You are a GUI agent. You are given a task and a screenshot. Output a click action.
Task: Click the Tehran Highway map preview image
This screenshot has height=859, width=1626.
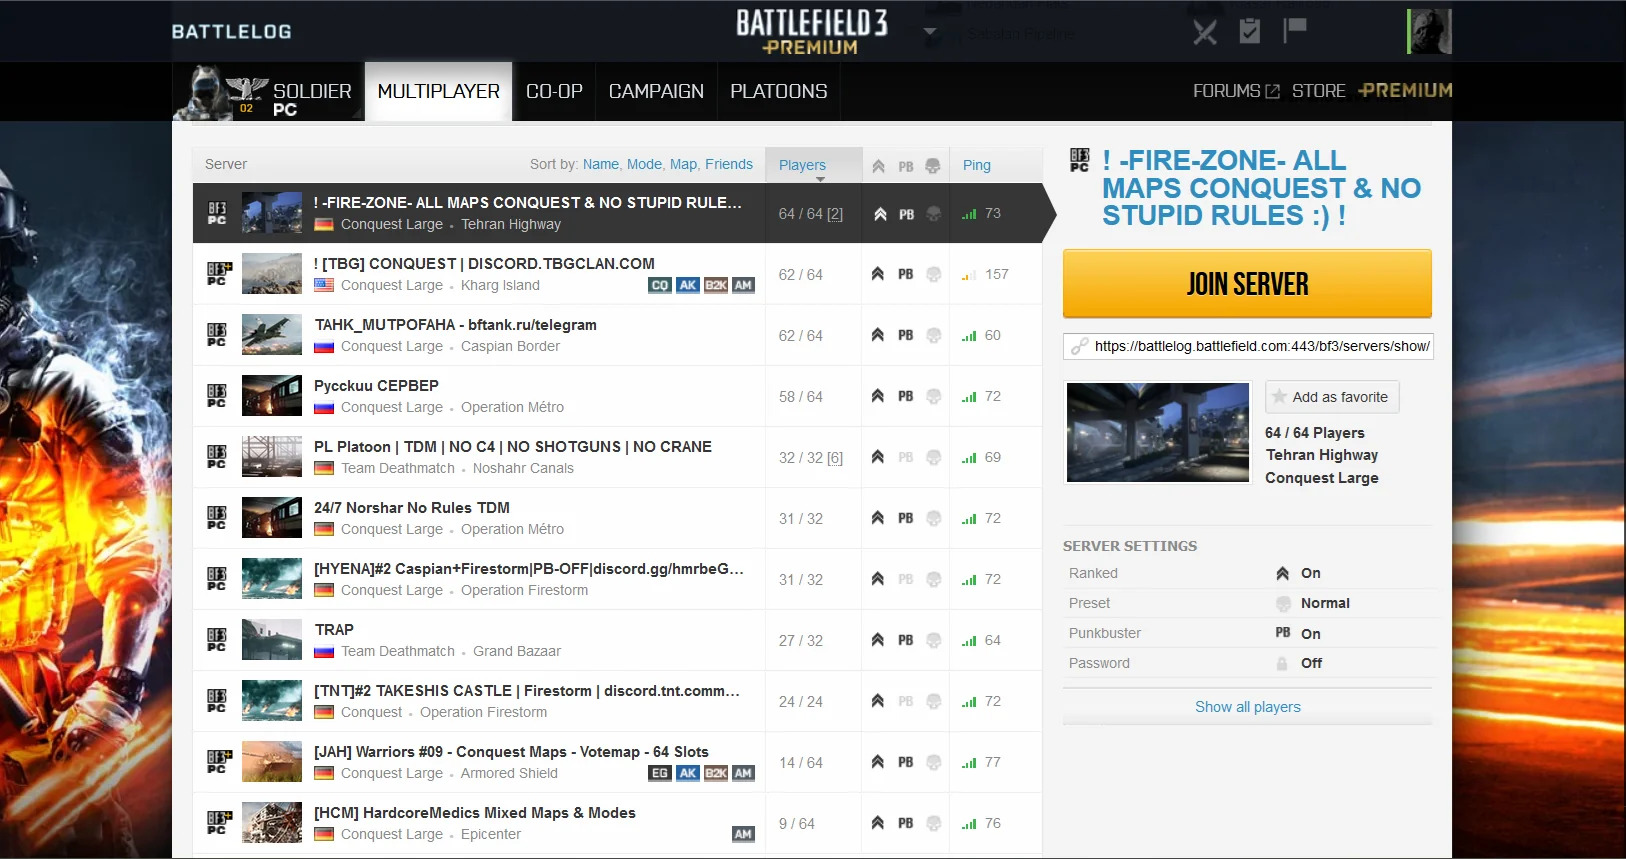(1158, 432)
